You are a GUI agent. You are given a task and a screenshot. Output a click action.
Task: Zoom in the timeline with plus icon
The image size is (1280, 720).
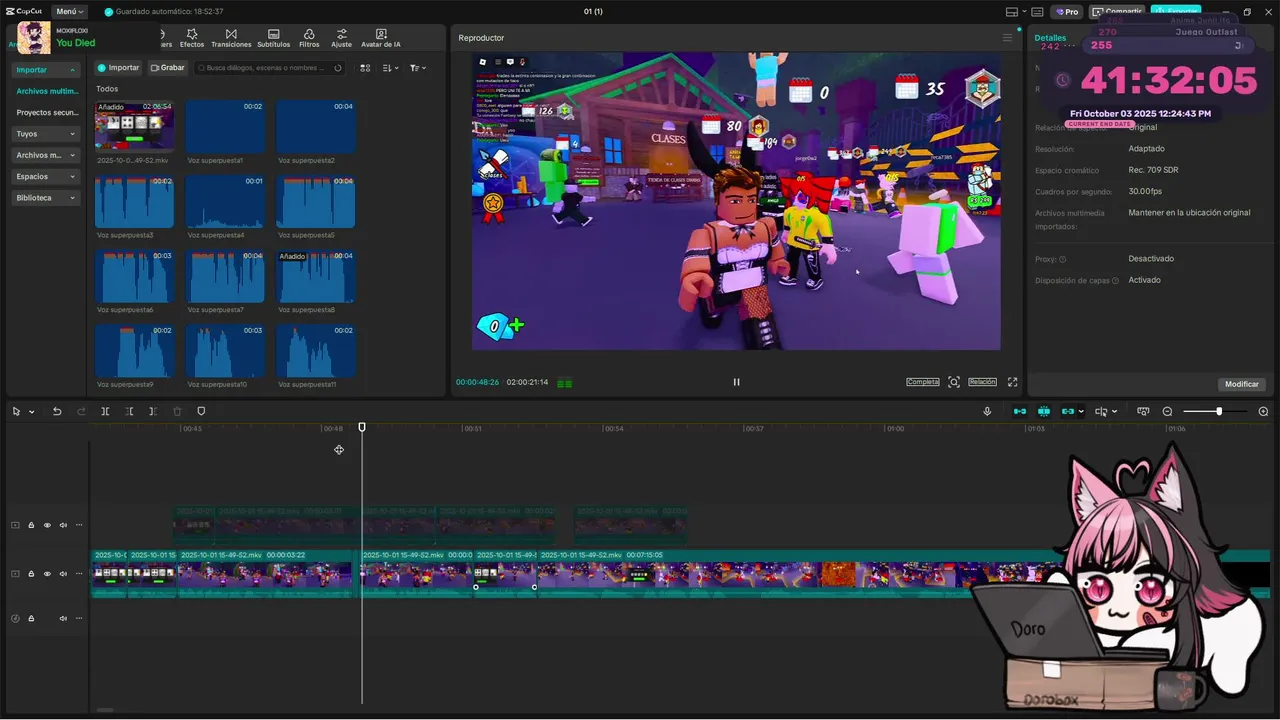[1263, 411]
